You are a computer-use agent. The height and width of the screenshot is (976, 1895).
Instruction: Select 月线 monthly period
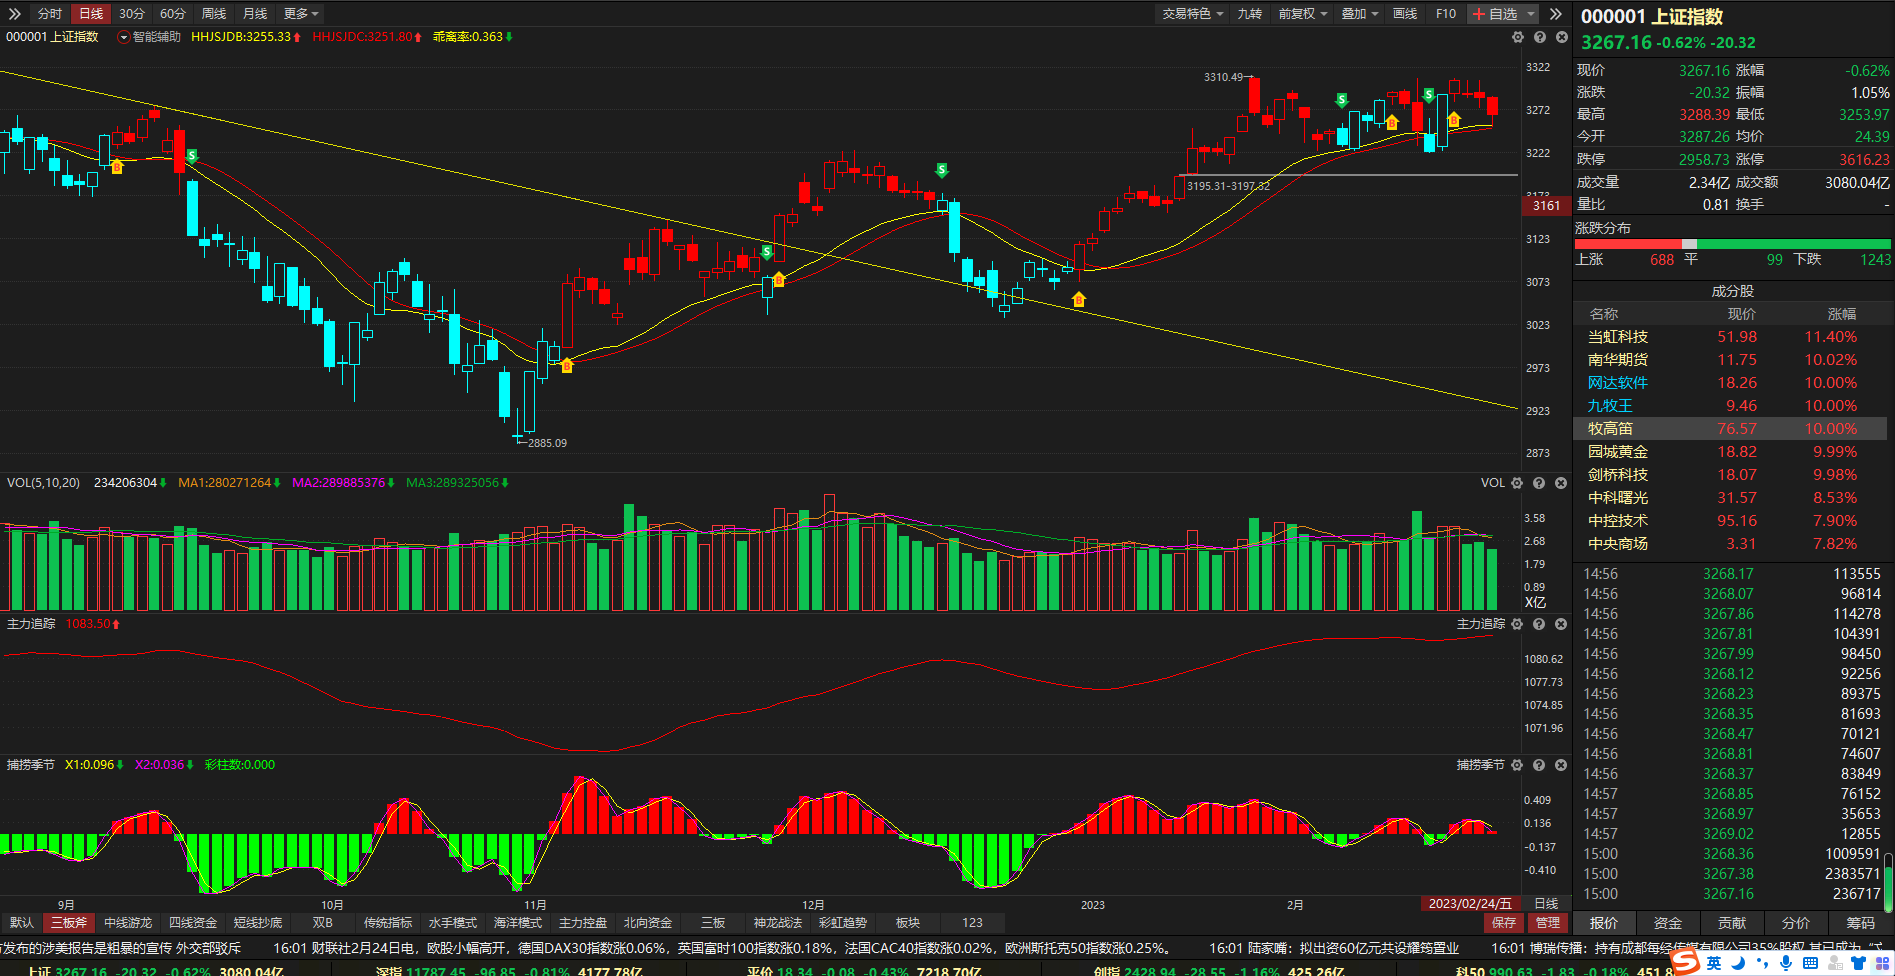click(255, 14)
